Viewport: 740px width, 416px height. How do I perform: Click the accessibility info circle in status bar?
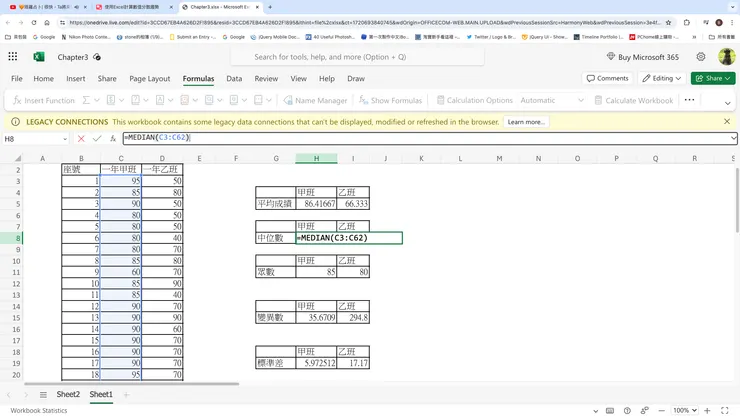[627, 410]
